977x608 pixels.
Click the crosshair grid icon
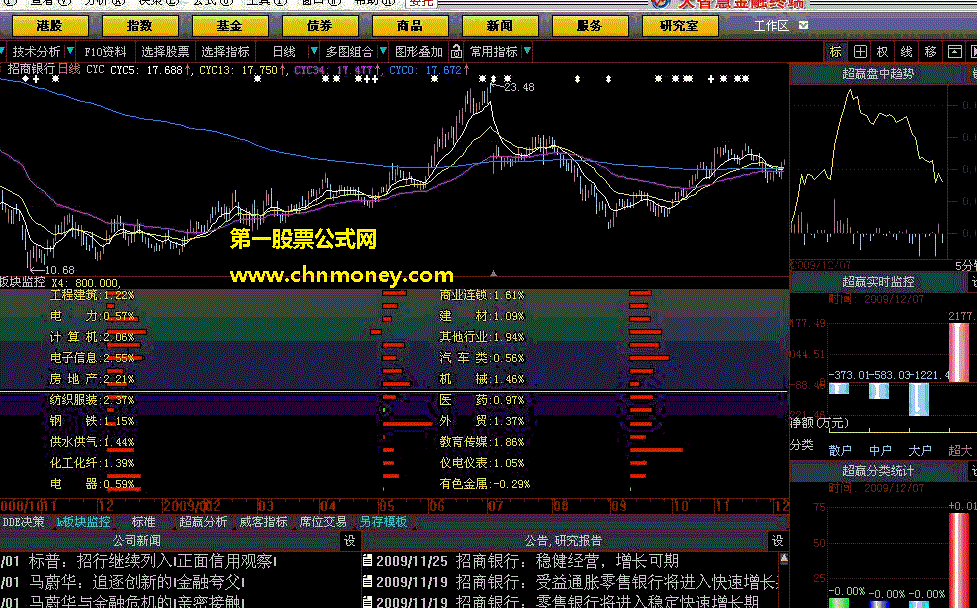coord(860,52)
